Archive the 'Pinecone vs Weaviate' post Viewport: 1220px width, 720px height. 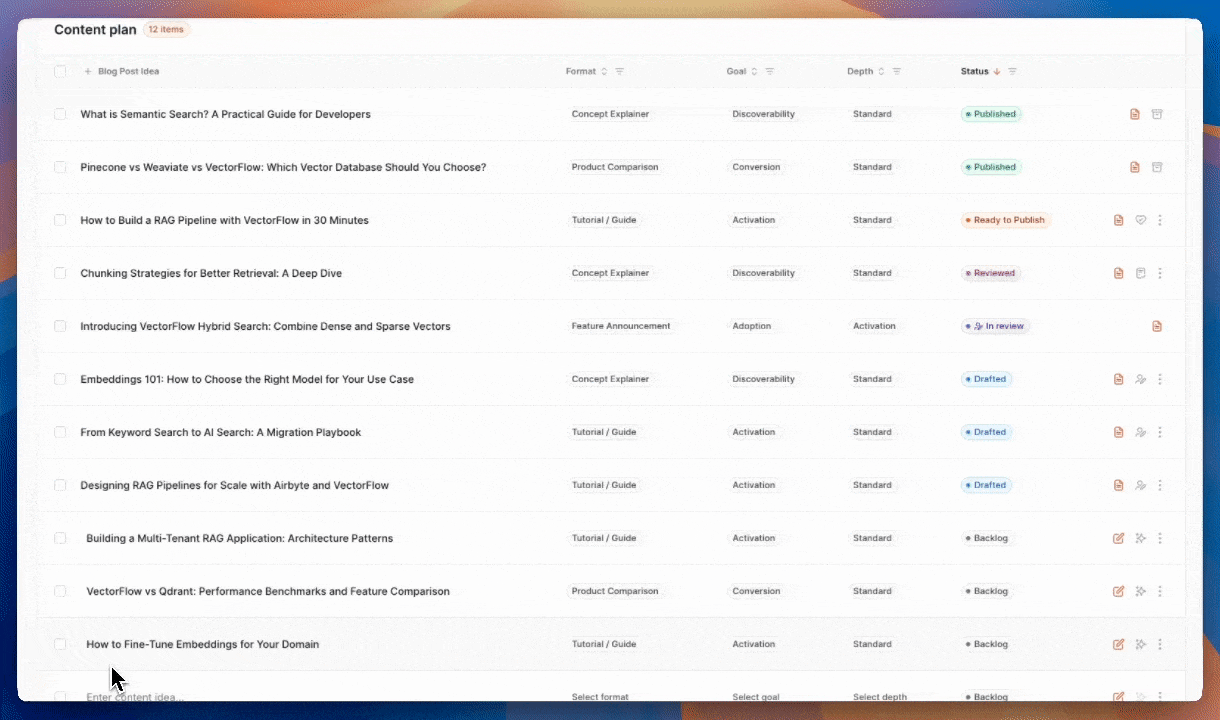(x=1157, y=167)
